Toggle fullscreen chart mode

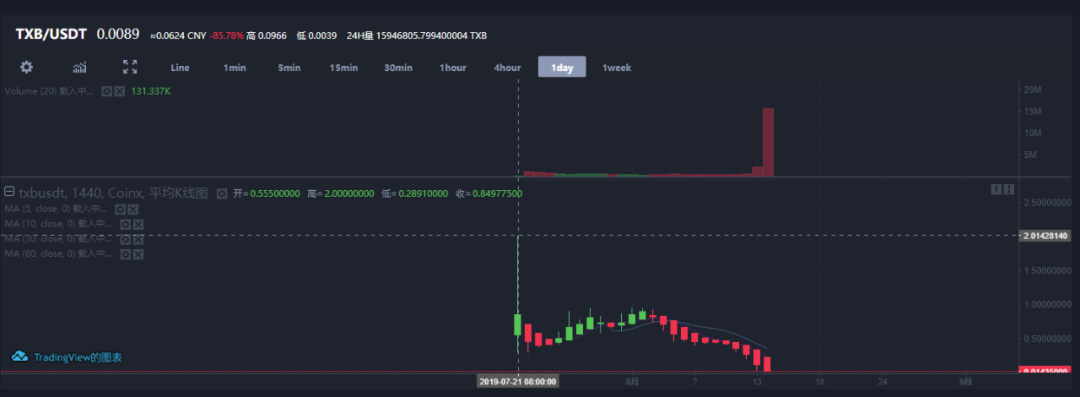129,67
